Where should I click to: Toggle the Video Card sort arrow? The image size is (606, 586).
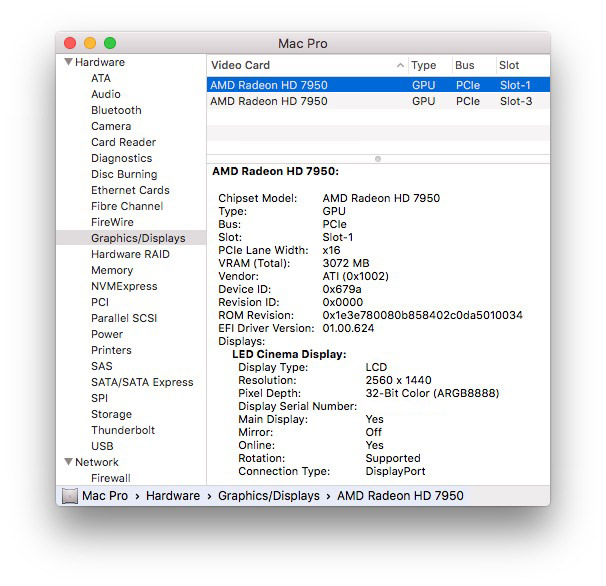click(400, 65)
